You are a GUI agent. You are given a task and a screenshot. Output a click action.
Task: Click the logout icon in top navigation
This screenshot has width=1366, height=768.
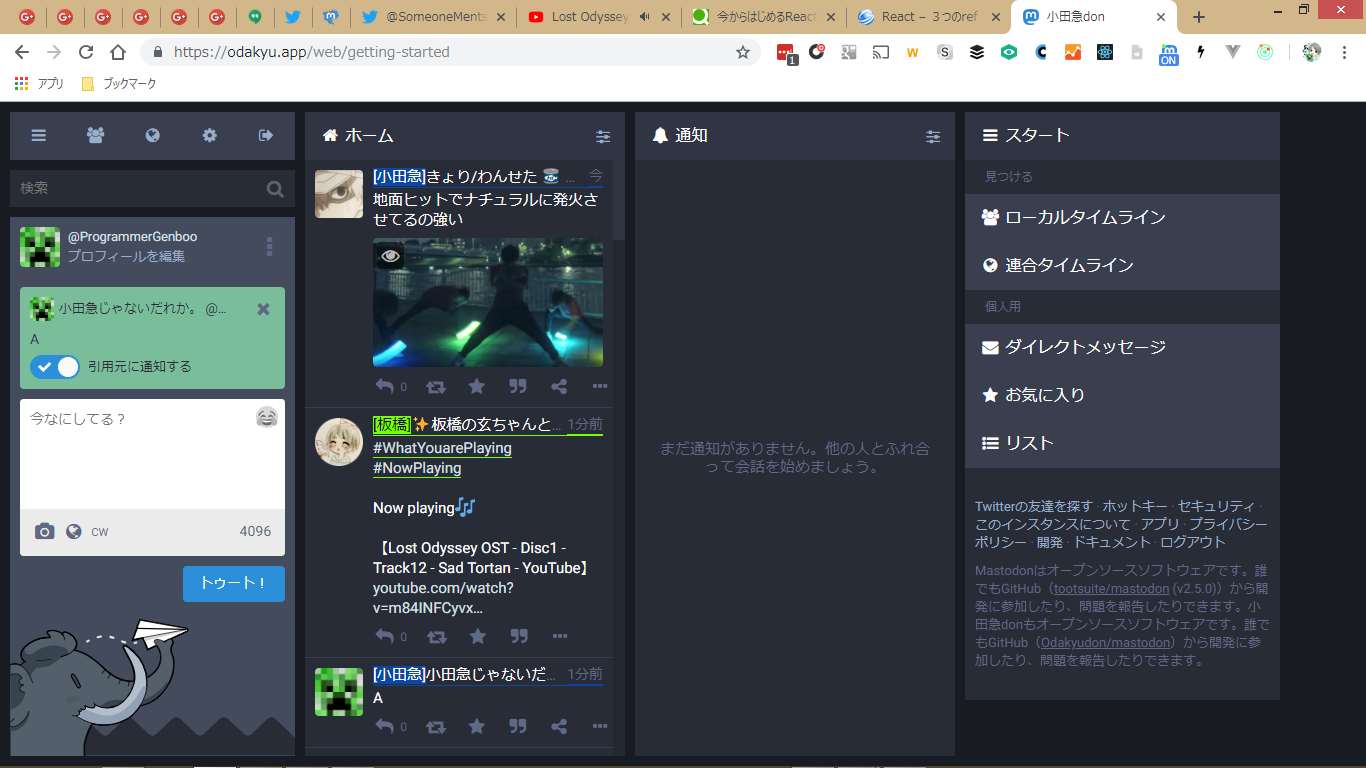coord(266,136)
